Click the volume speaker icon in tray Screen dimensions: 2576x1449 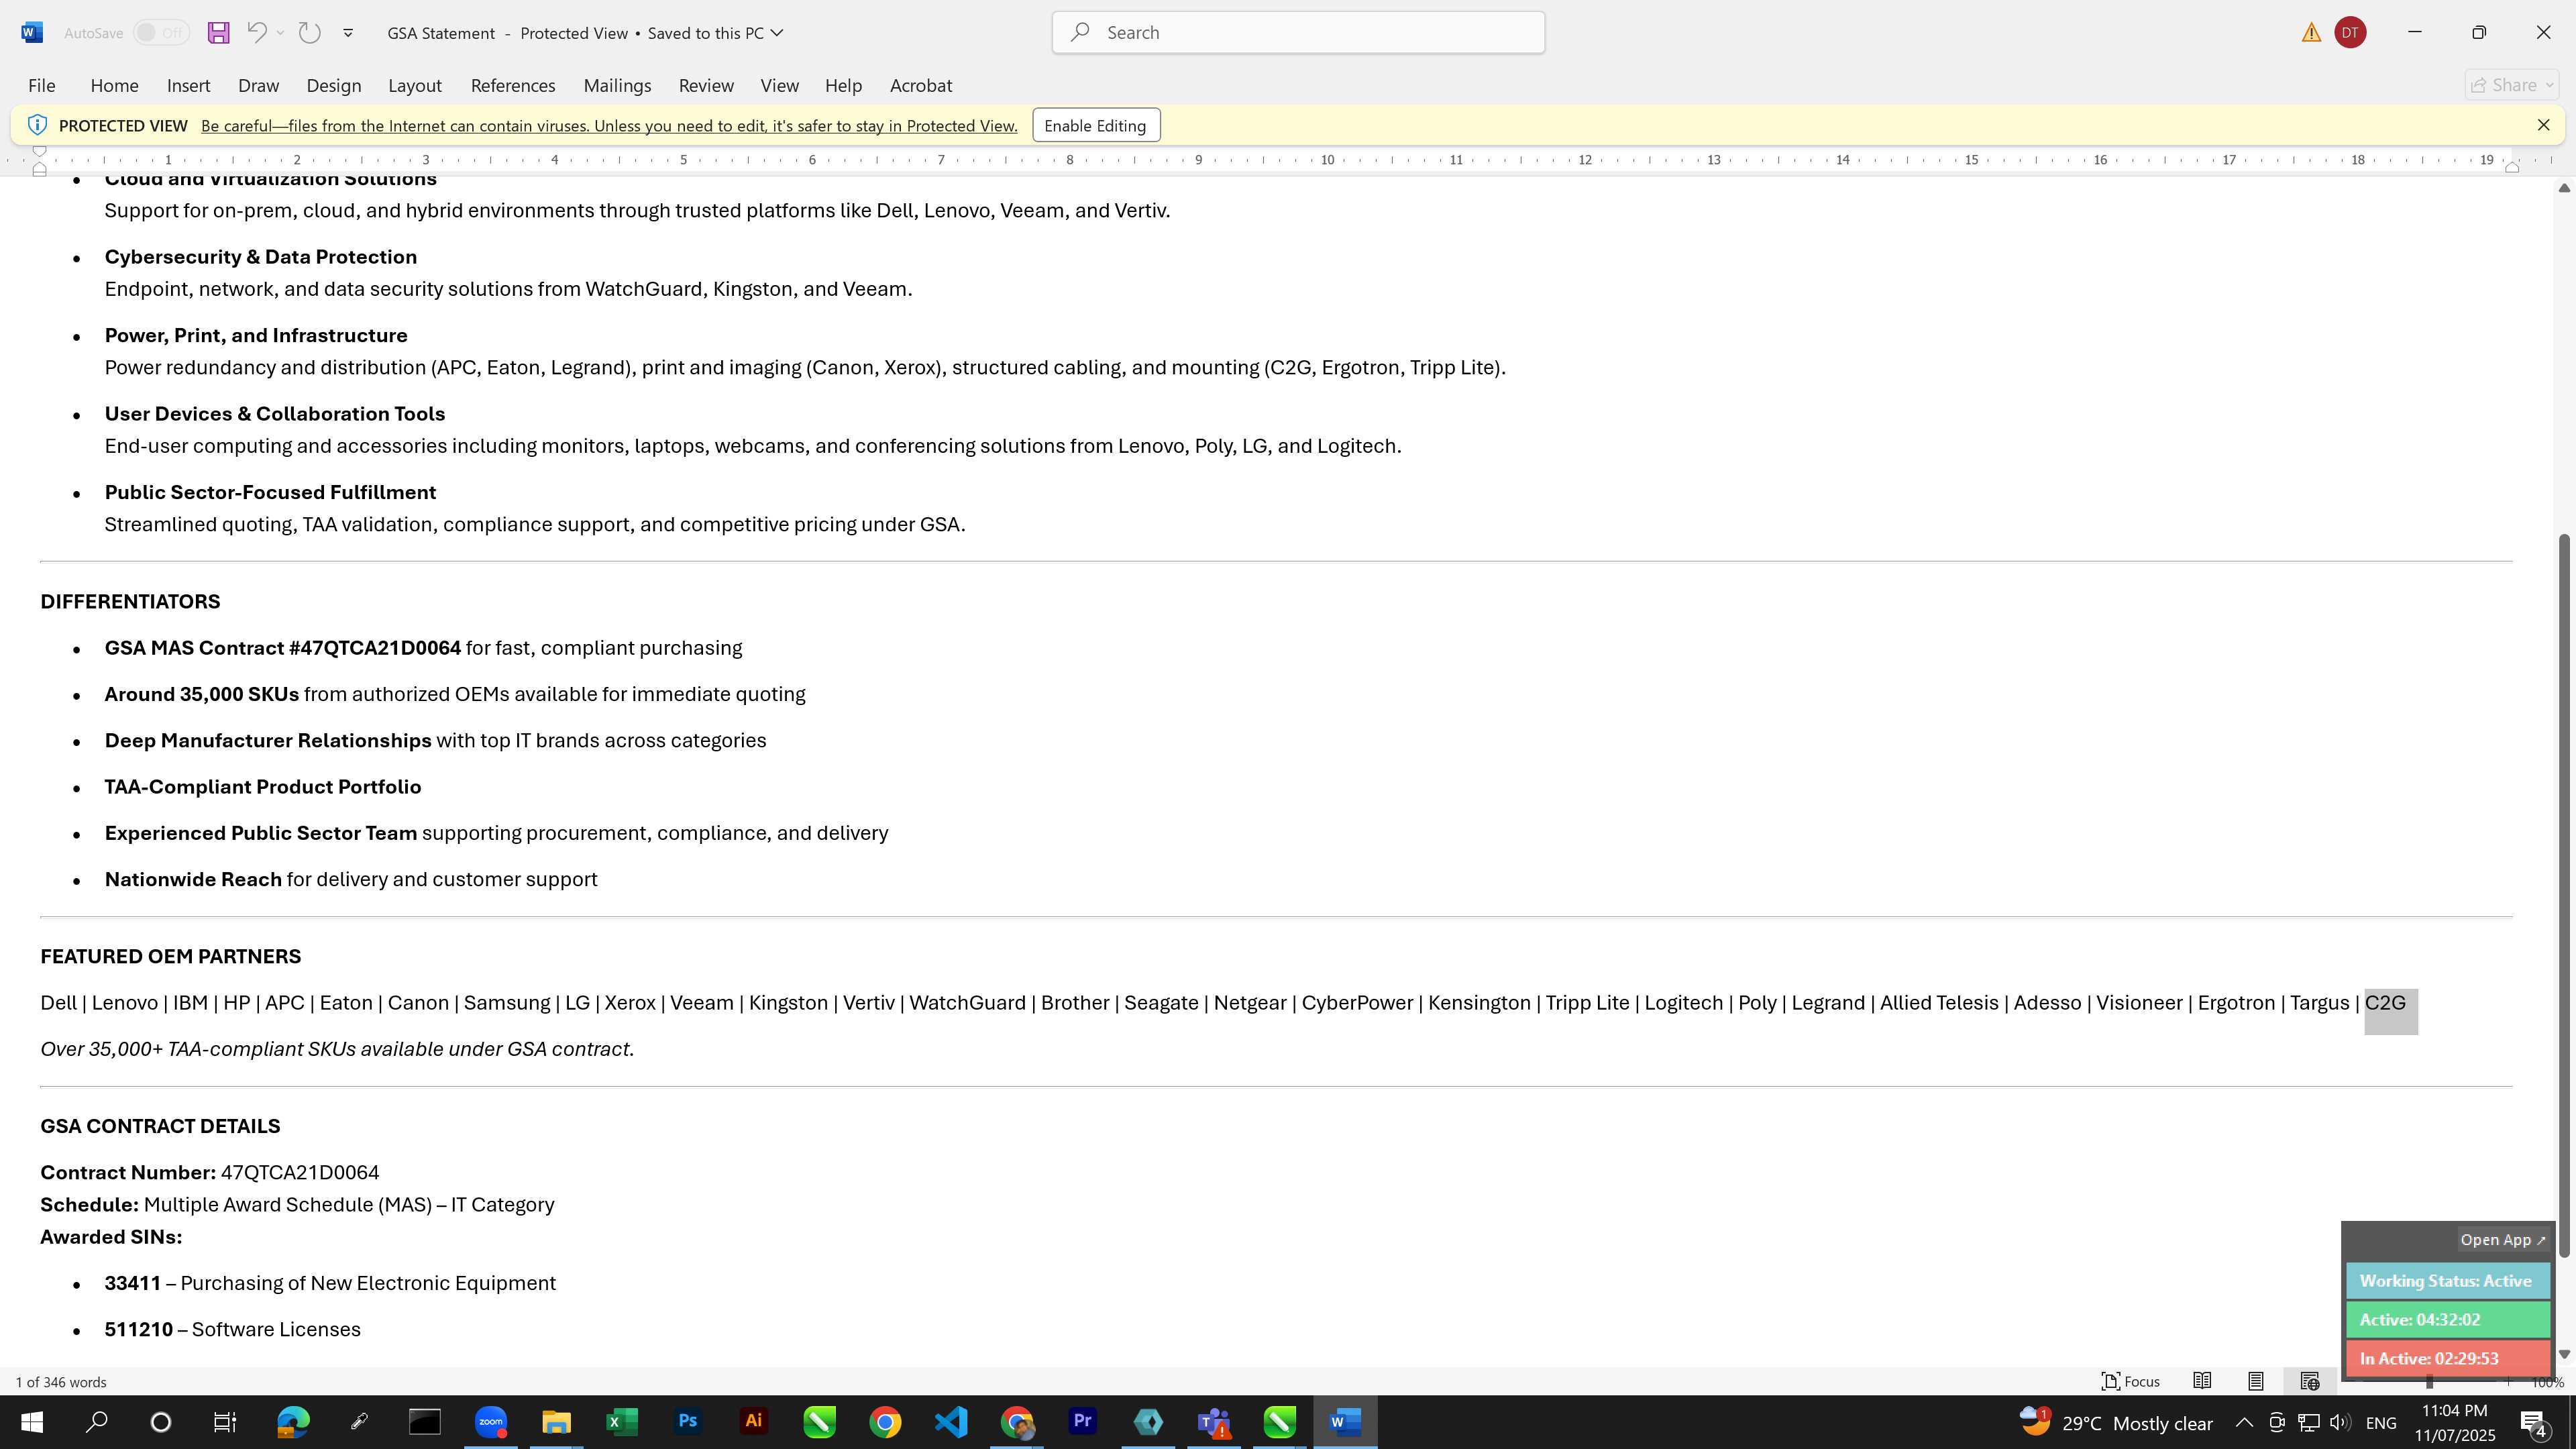tap(2340, 1422)
